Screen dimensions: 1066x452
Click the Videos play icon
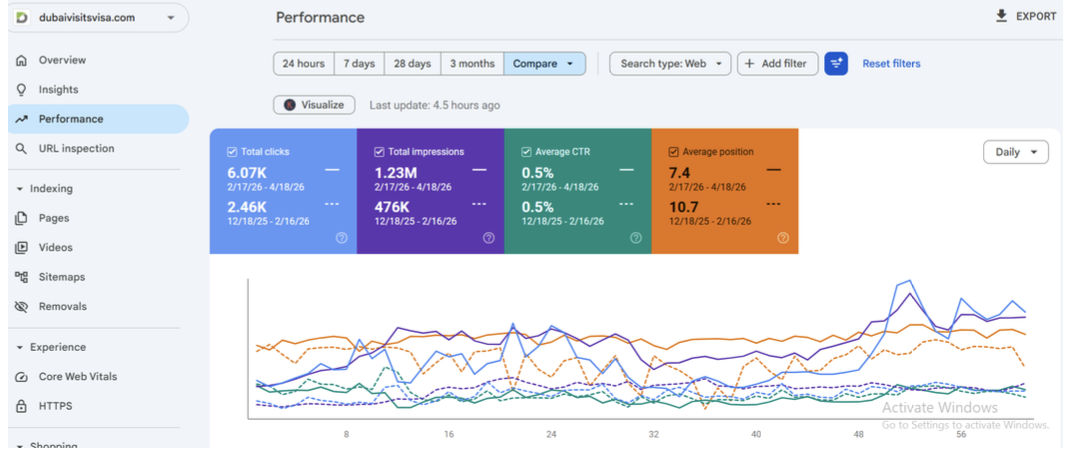pyautogui.click(x=22, y=247)
